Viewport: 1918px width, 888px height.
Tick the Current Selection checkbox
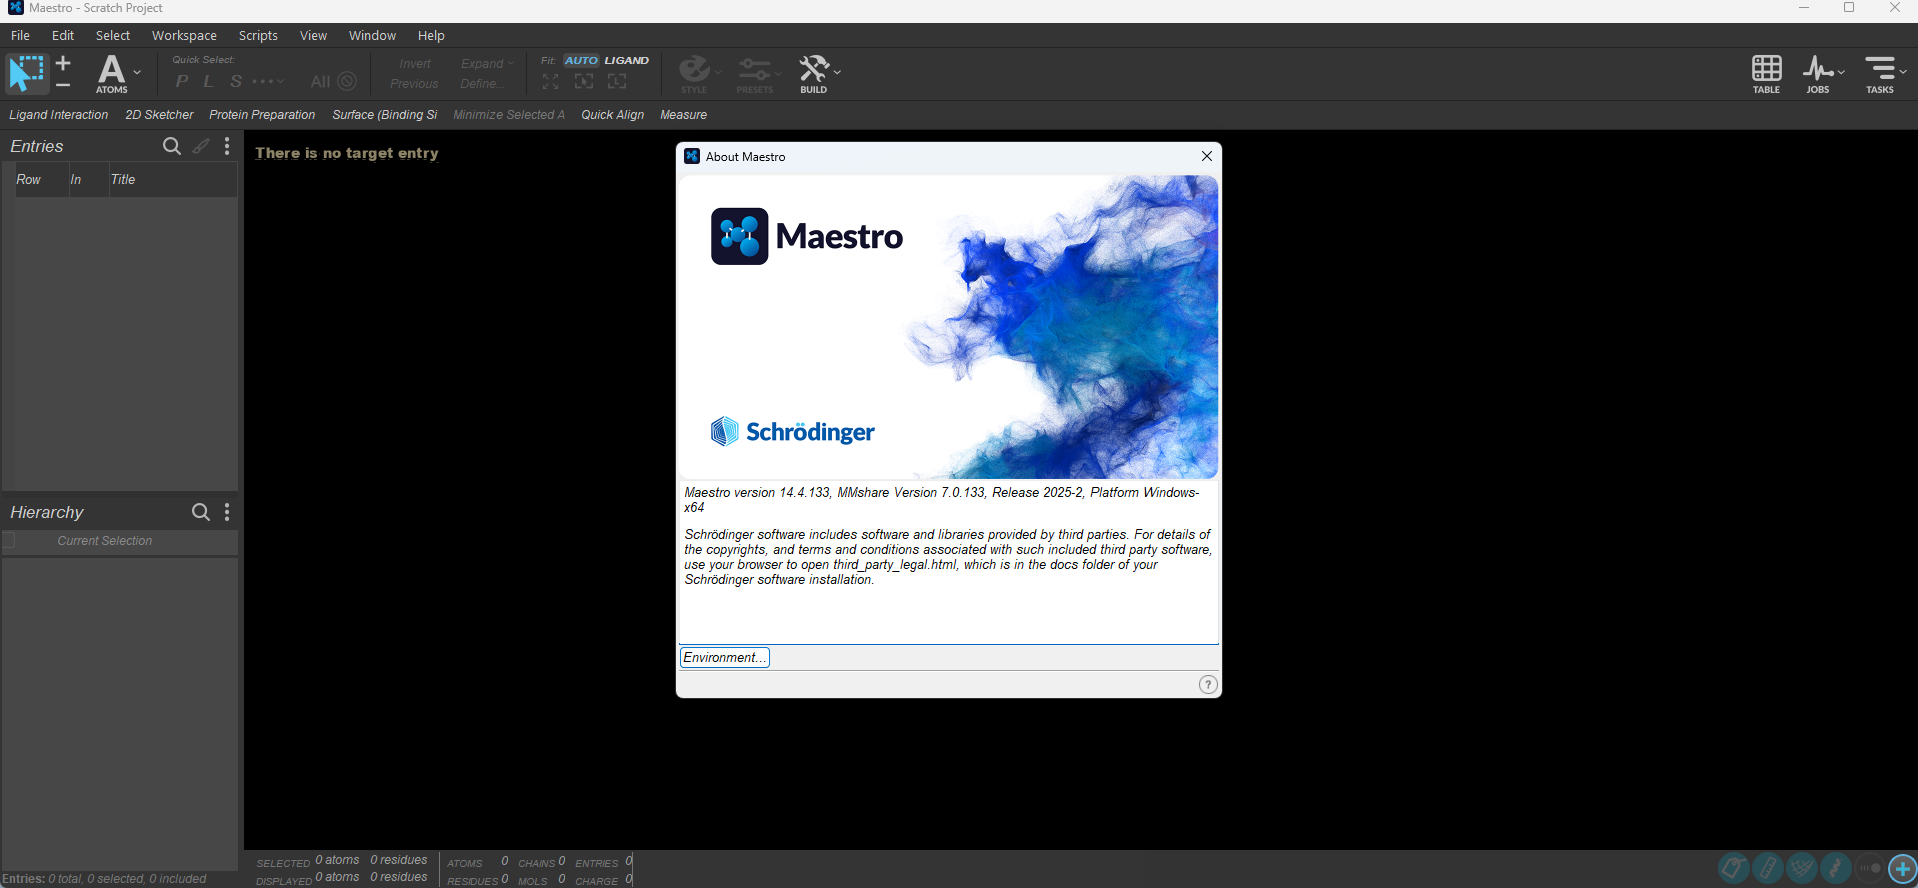point(9,541)
